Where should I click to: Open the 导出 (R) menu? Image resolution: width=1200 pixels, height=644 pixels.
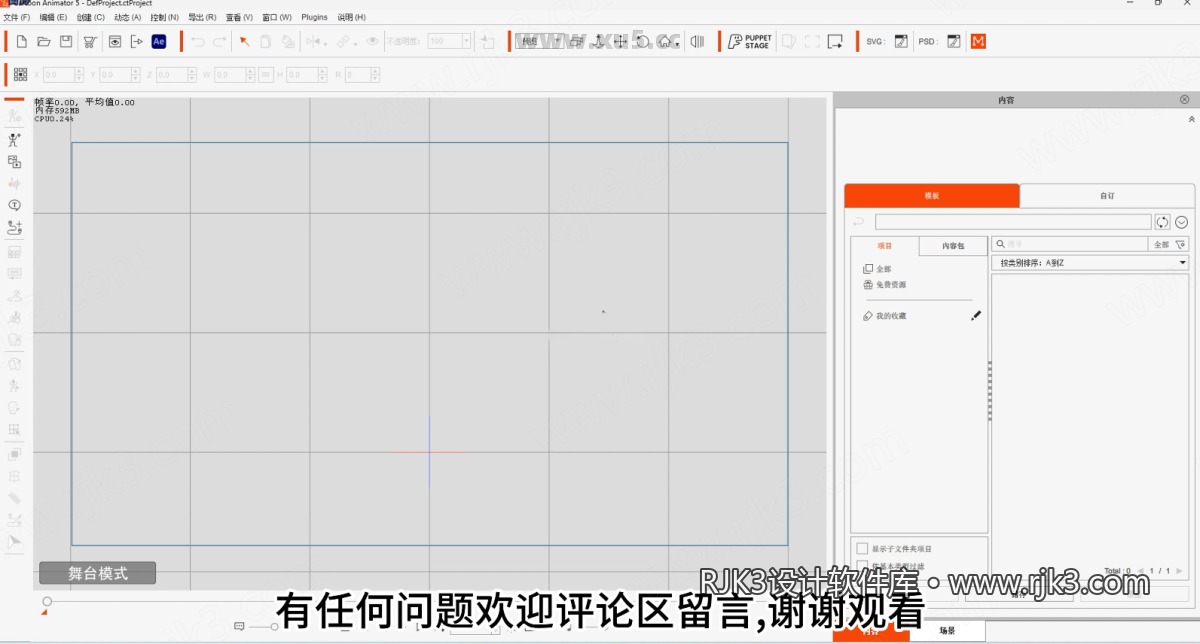(x=203, y=18)
